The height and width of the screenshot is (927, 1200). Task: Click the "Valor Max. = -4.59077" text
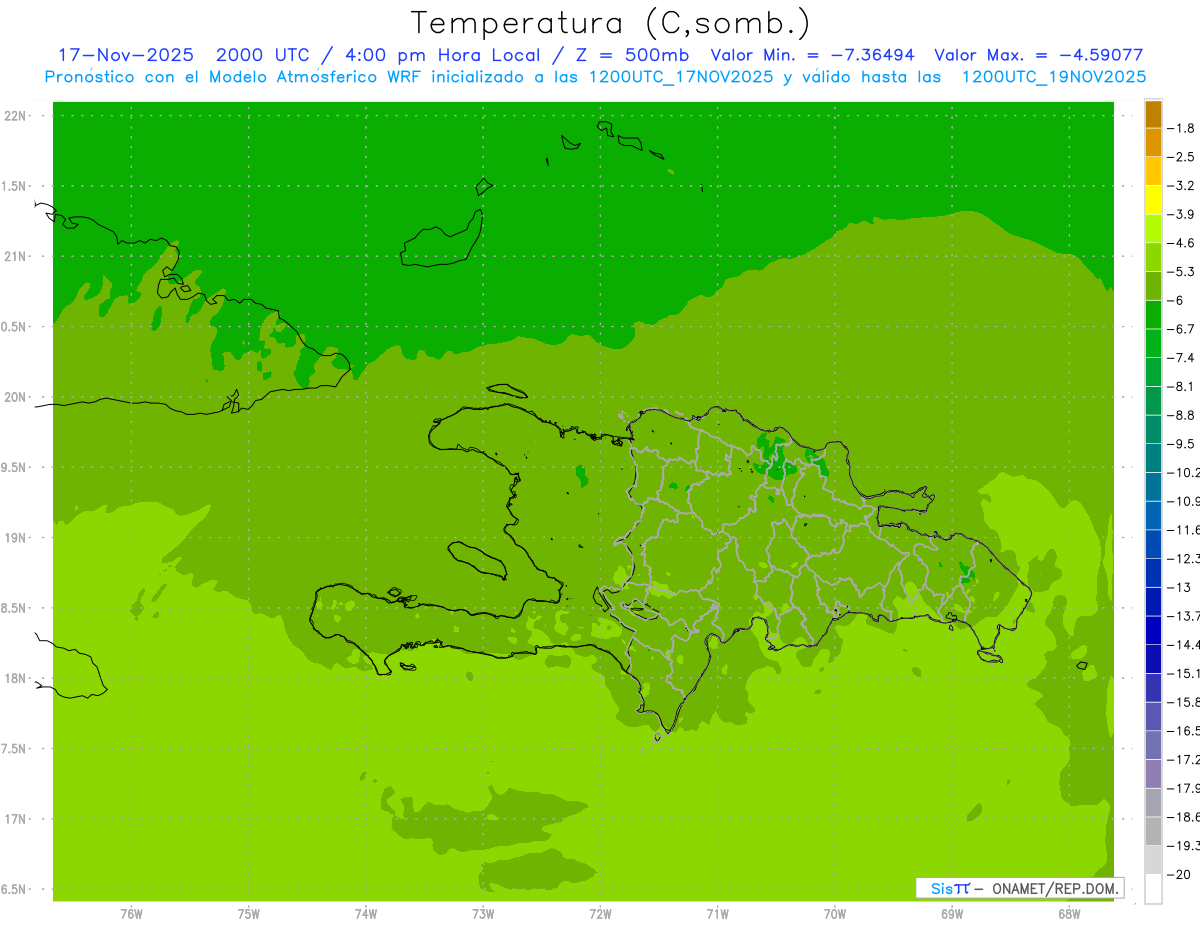(x=1038, y=55)
